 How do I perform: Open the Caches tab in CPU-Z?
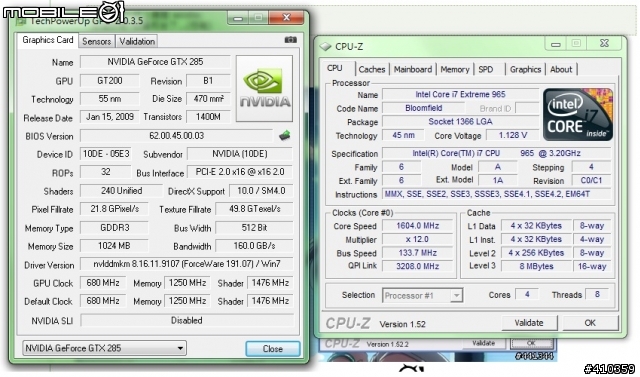(372, 69)
